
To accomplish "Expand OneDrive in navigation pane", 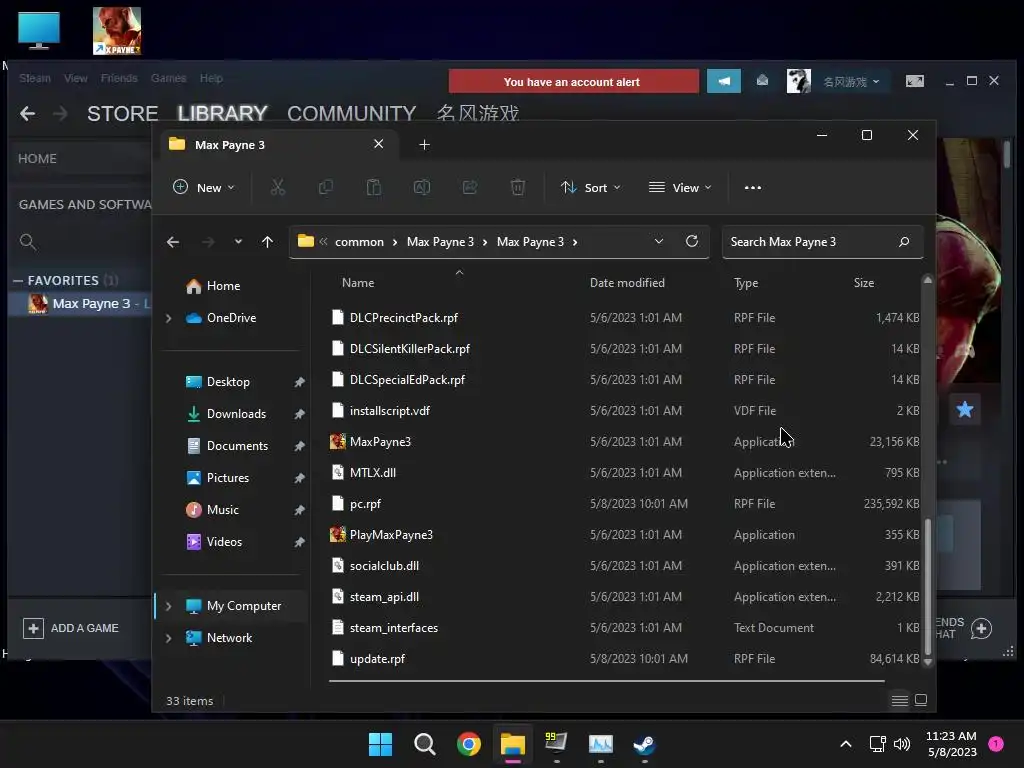I will 168,318.
